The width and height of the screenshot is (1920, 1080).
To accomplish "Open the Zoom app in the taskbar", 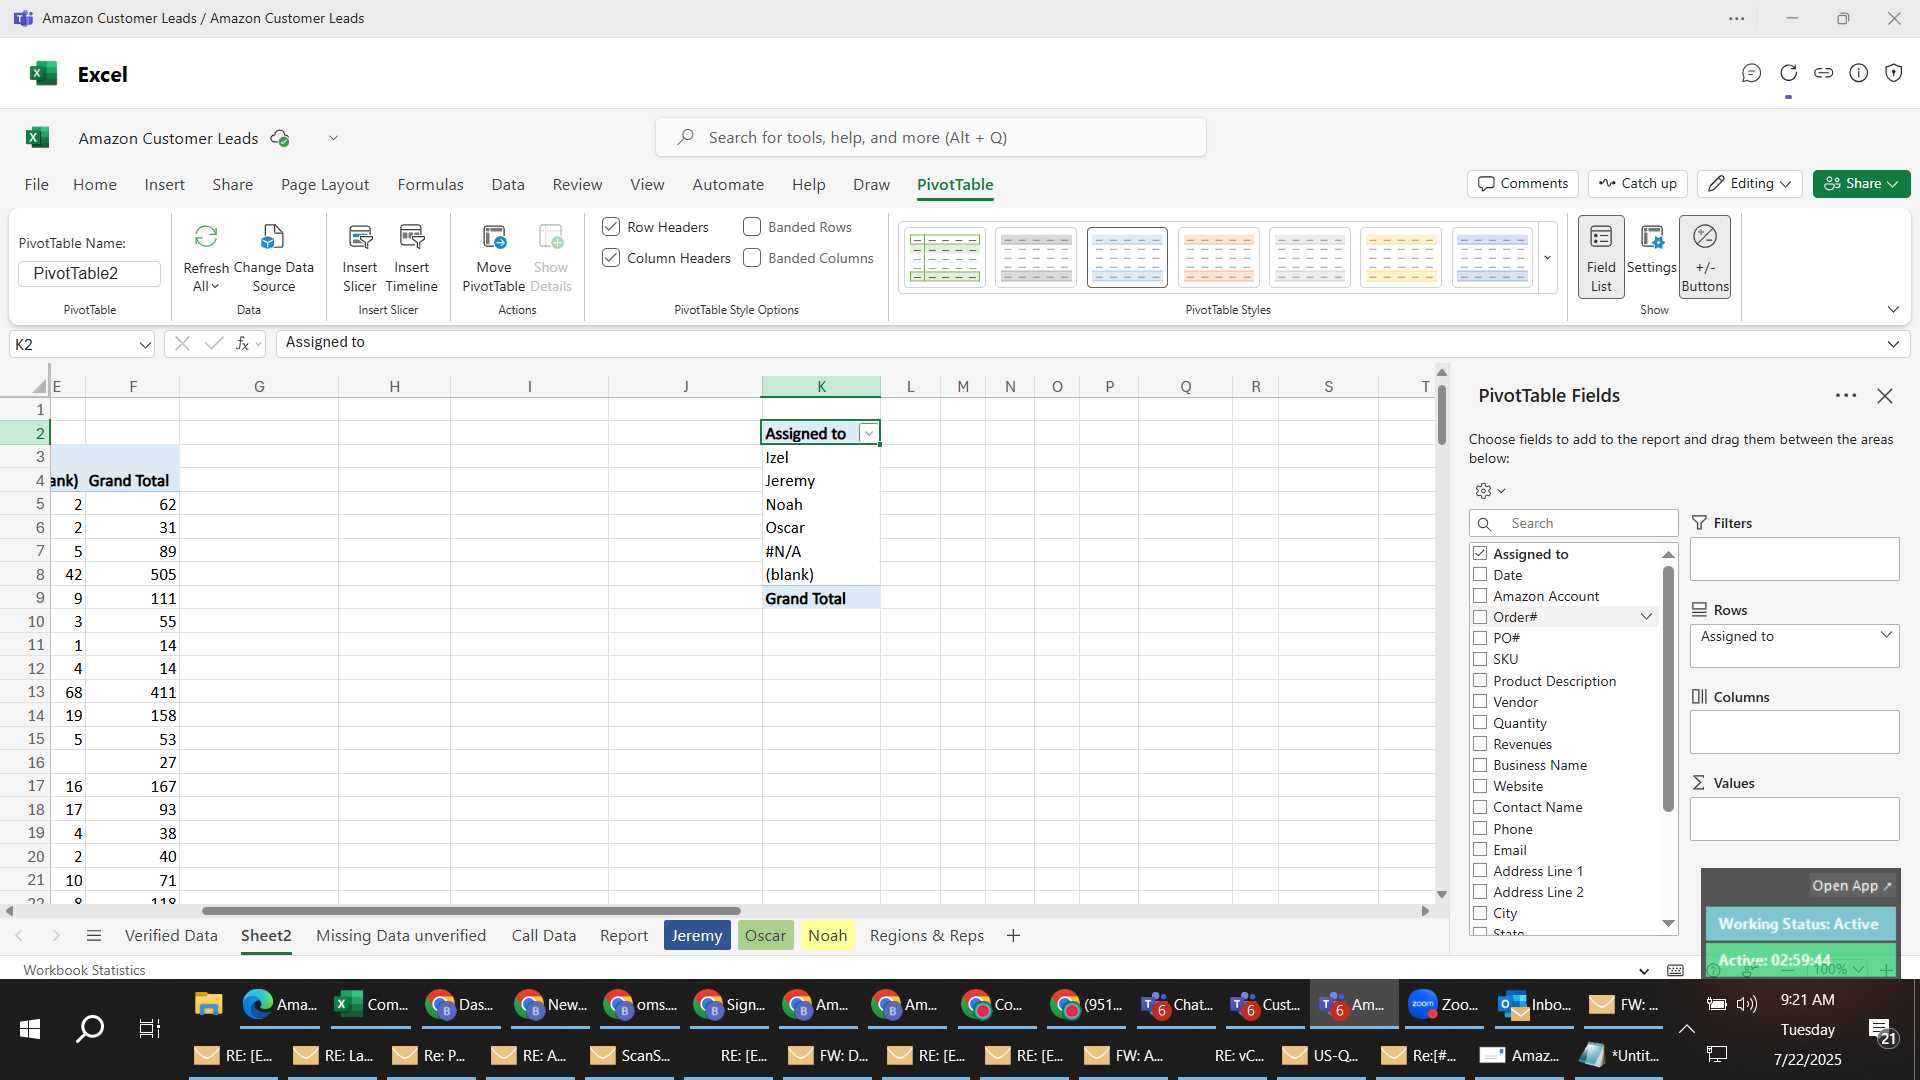I will click(1443, 1004).
